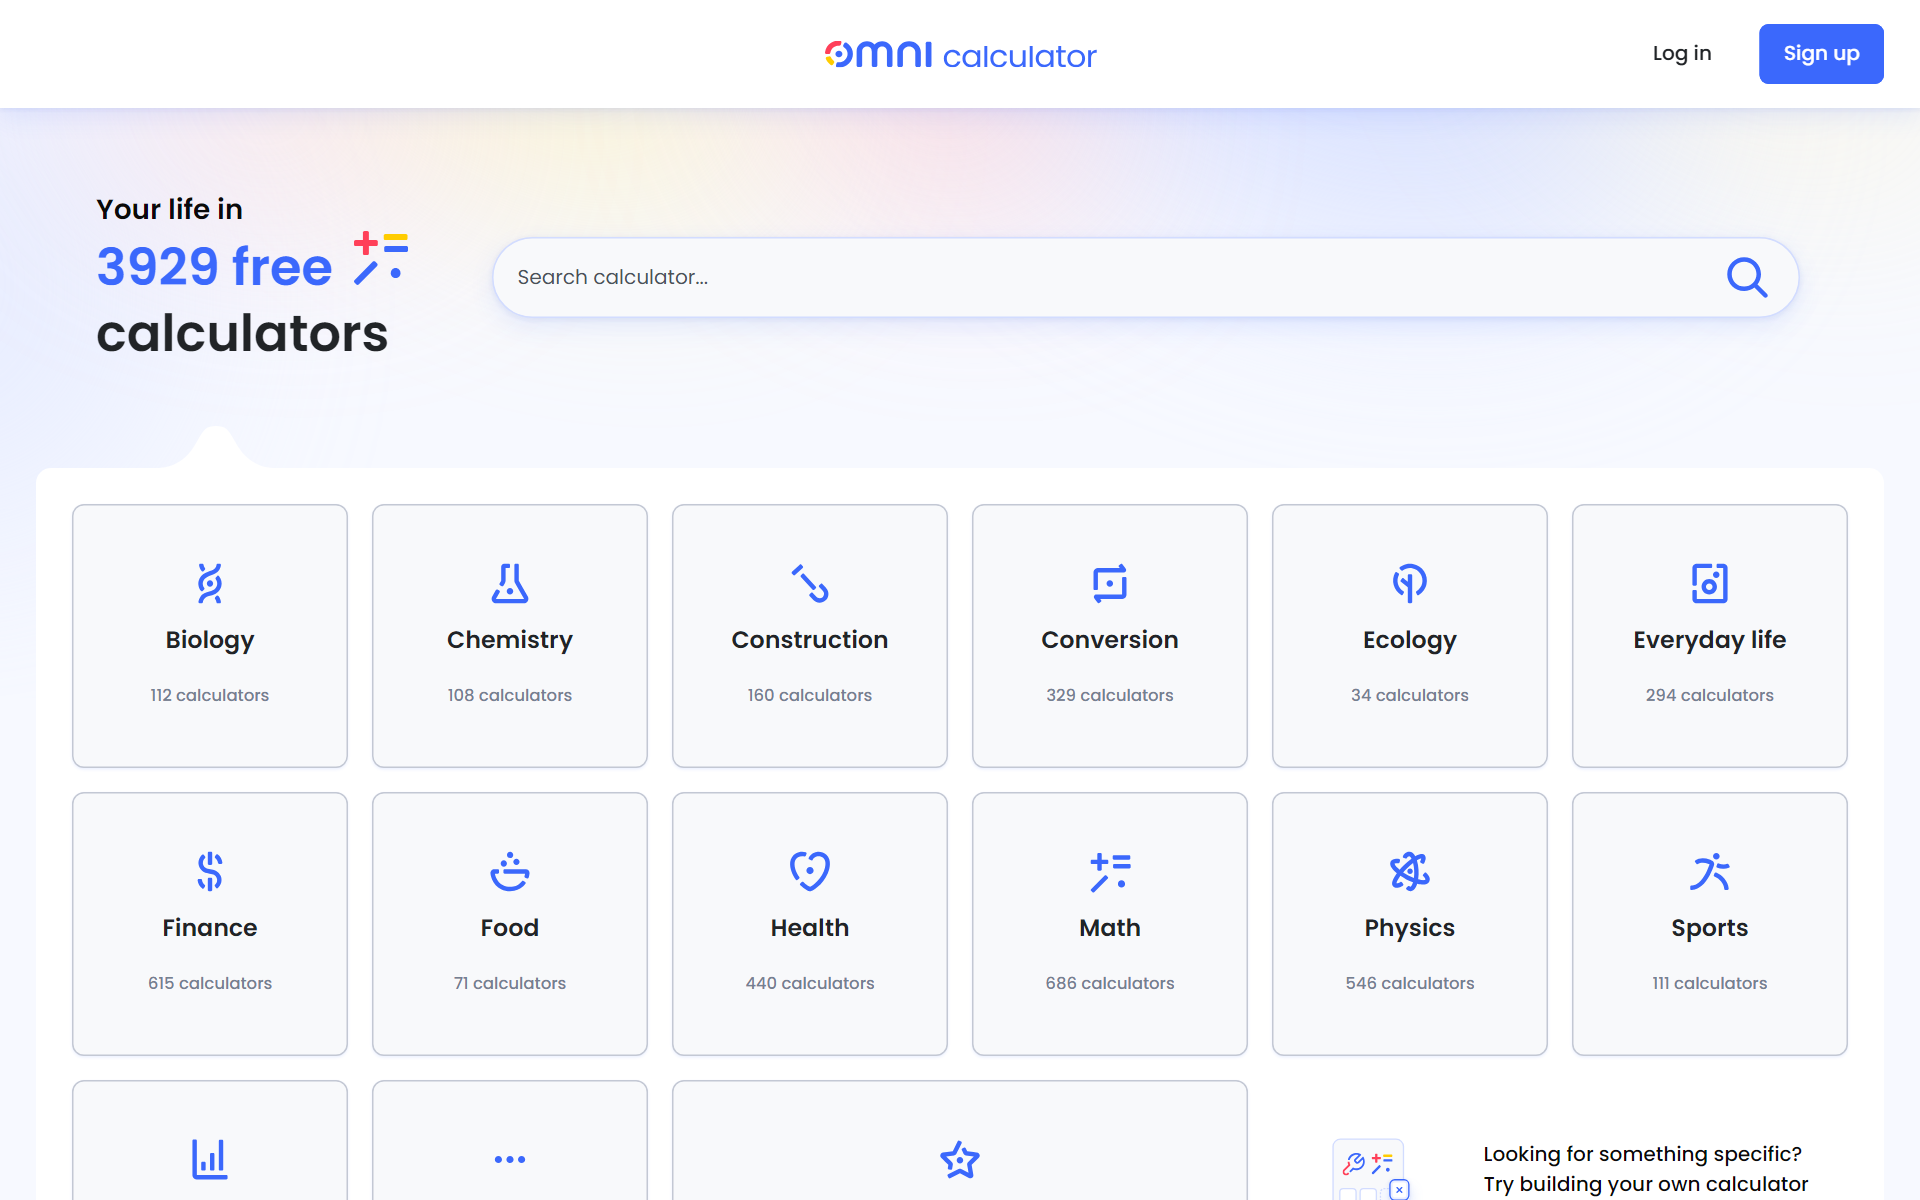1920x1200 pixels.
Task: Open the Health category title
Action: click(810, 928)
